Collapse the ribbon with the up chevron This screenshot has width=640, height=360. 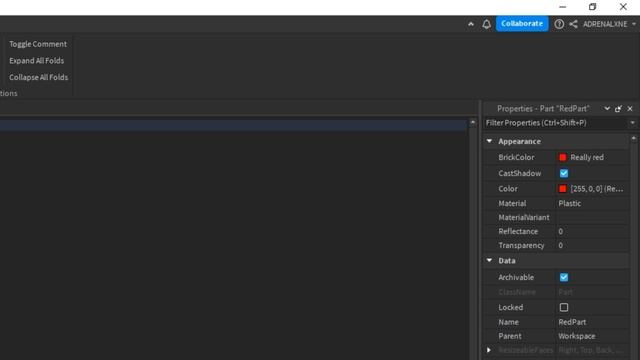pos(471,24)
